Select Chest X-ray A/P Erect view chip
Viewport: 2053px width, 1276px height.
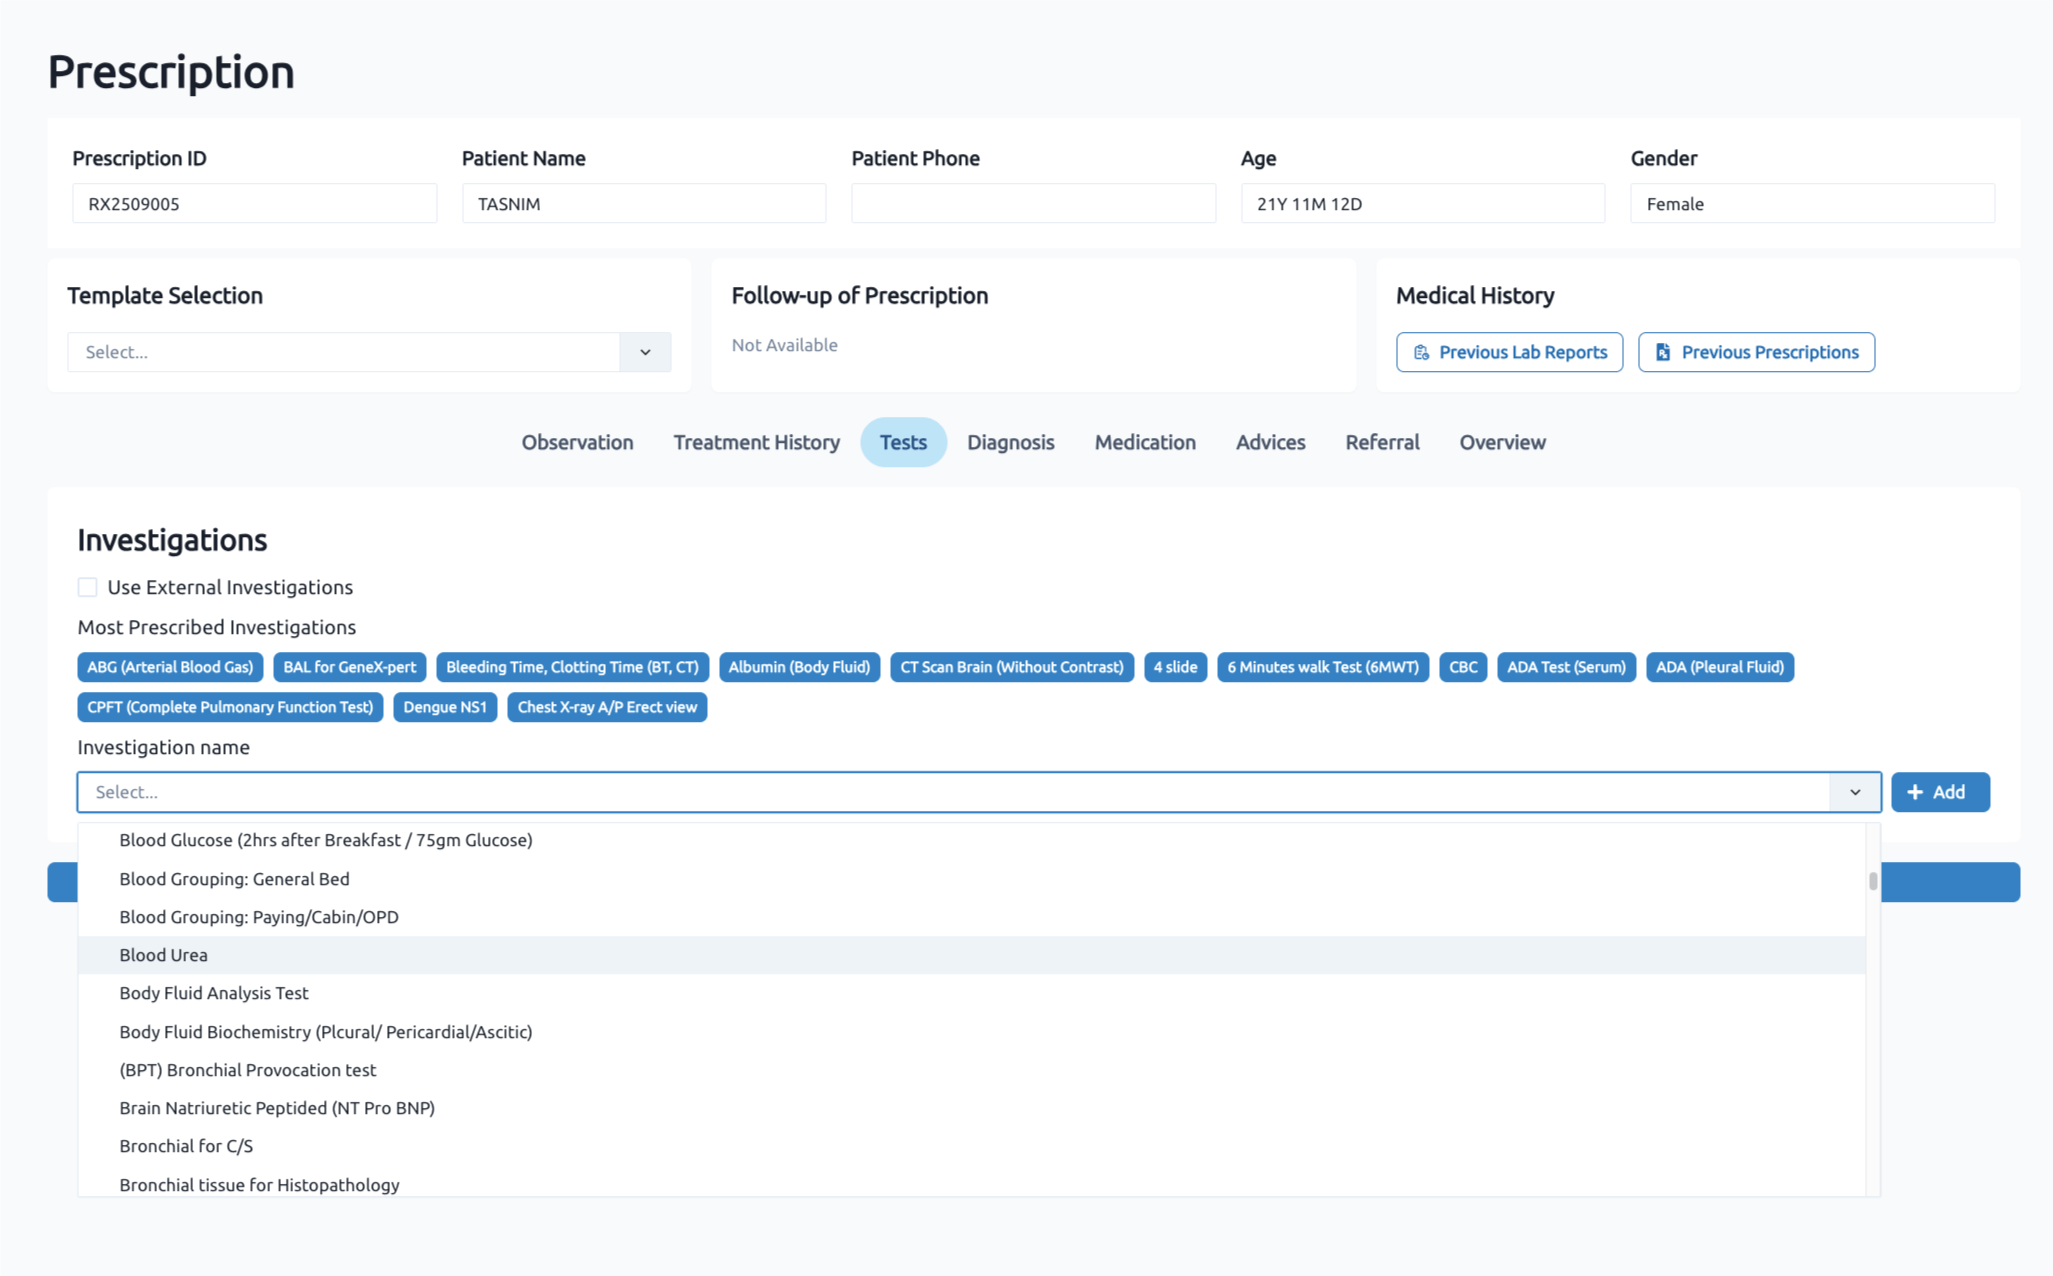coord(607,707)
